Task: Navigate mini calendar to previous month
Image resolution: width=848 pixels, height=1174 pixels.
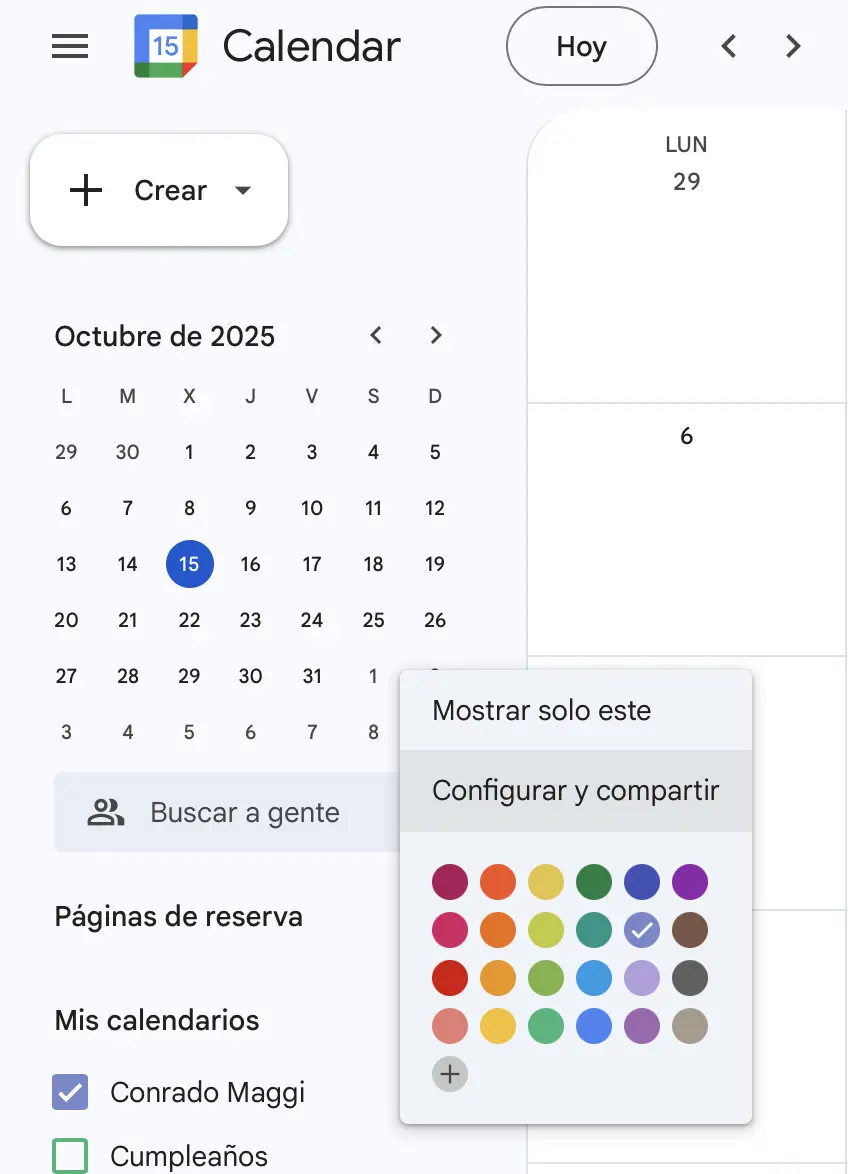Action: (x=375, y=336)
